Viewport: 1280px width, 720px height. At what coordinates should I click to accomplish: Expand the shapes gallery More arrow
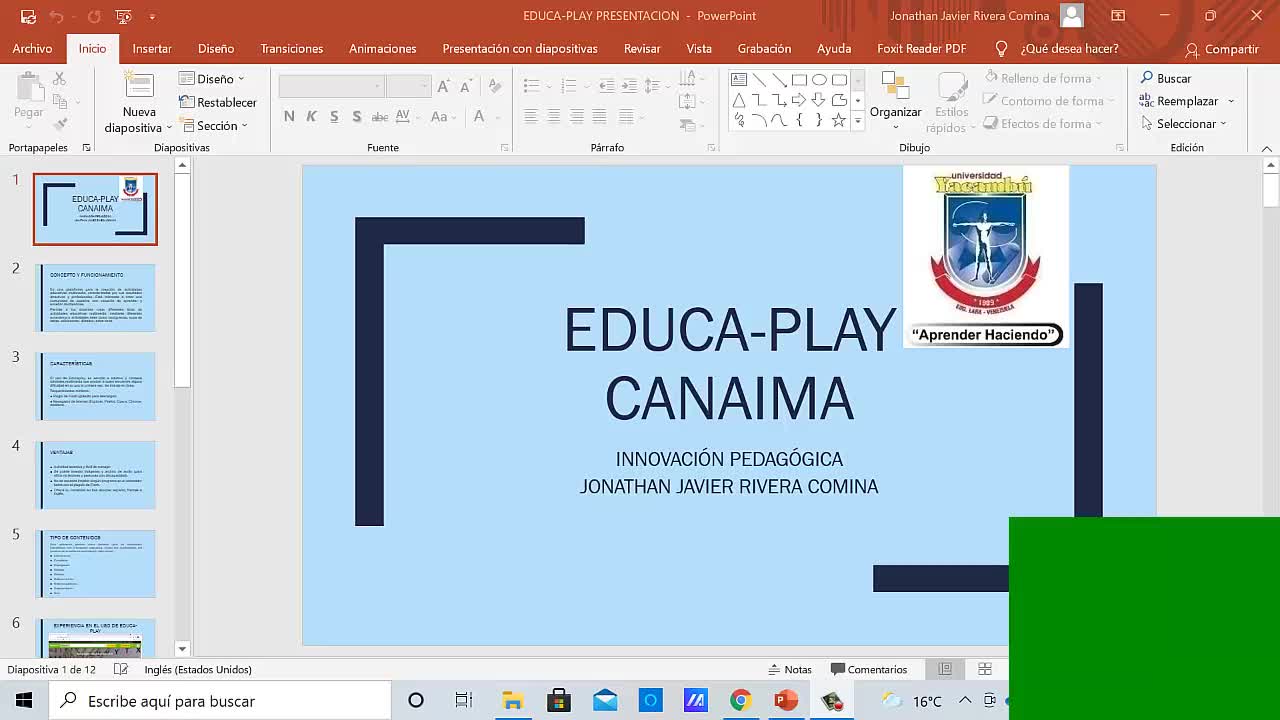857,121
